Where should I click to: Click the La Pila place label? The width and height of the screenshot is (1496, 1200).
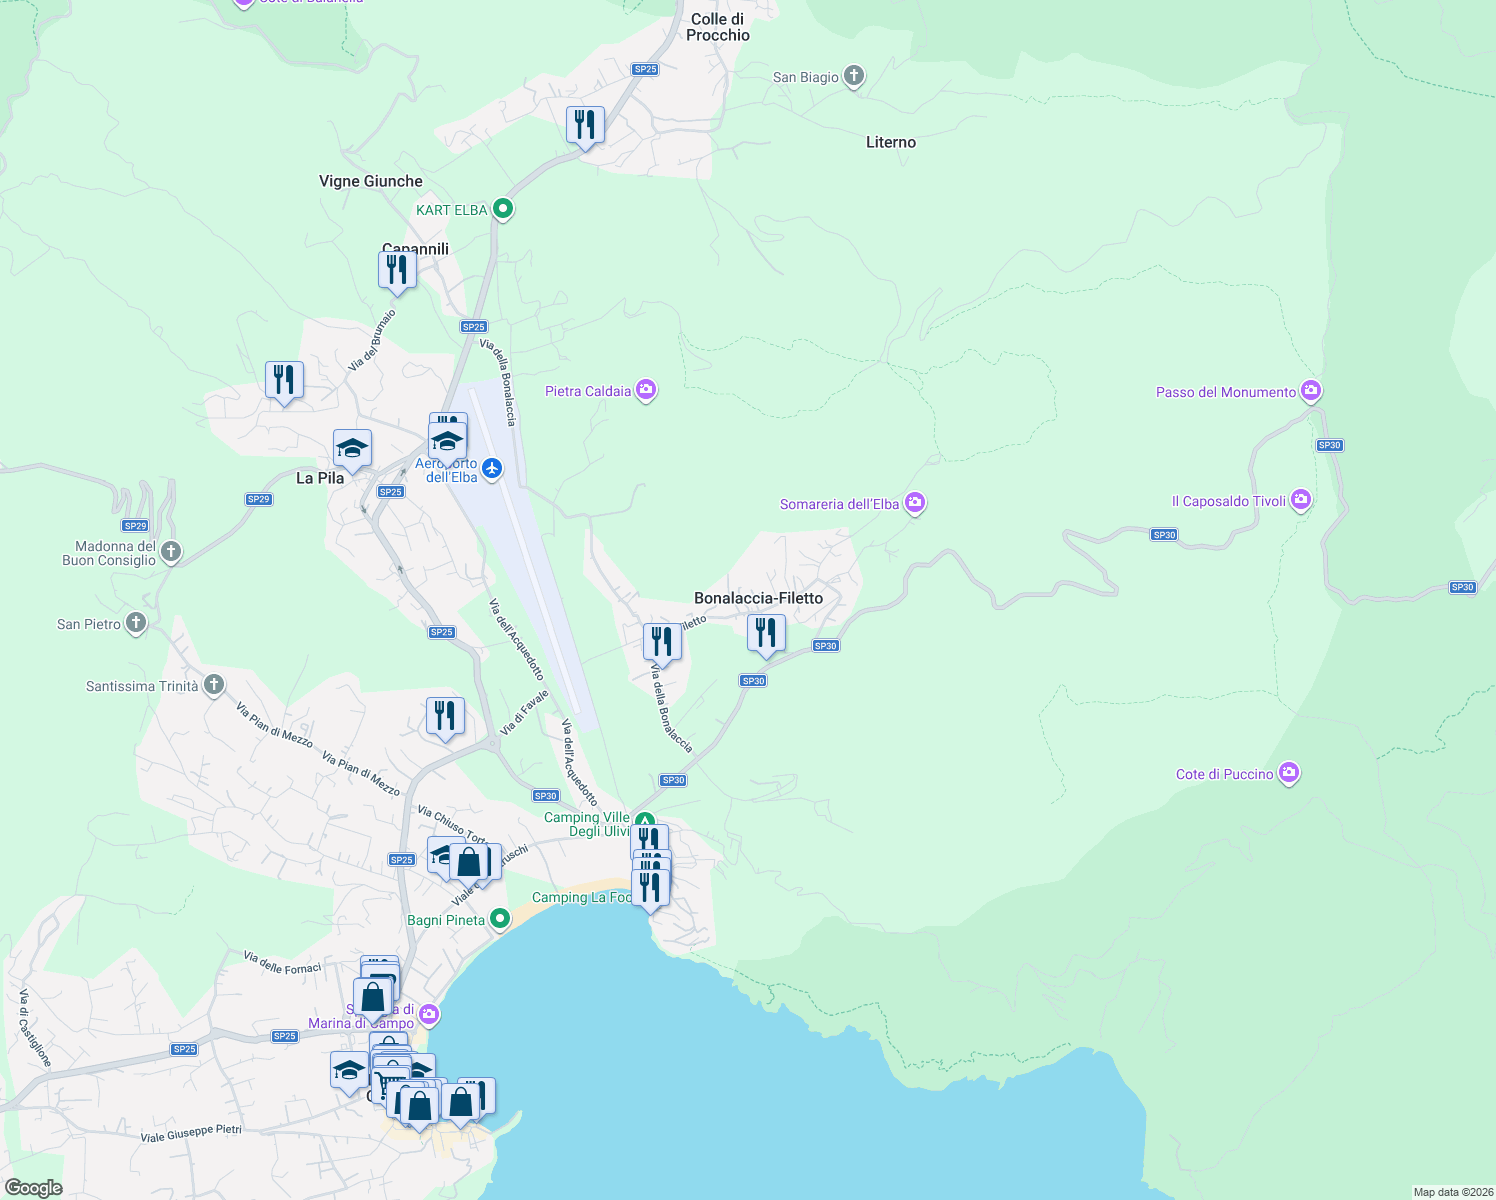(320, 478)
